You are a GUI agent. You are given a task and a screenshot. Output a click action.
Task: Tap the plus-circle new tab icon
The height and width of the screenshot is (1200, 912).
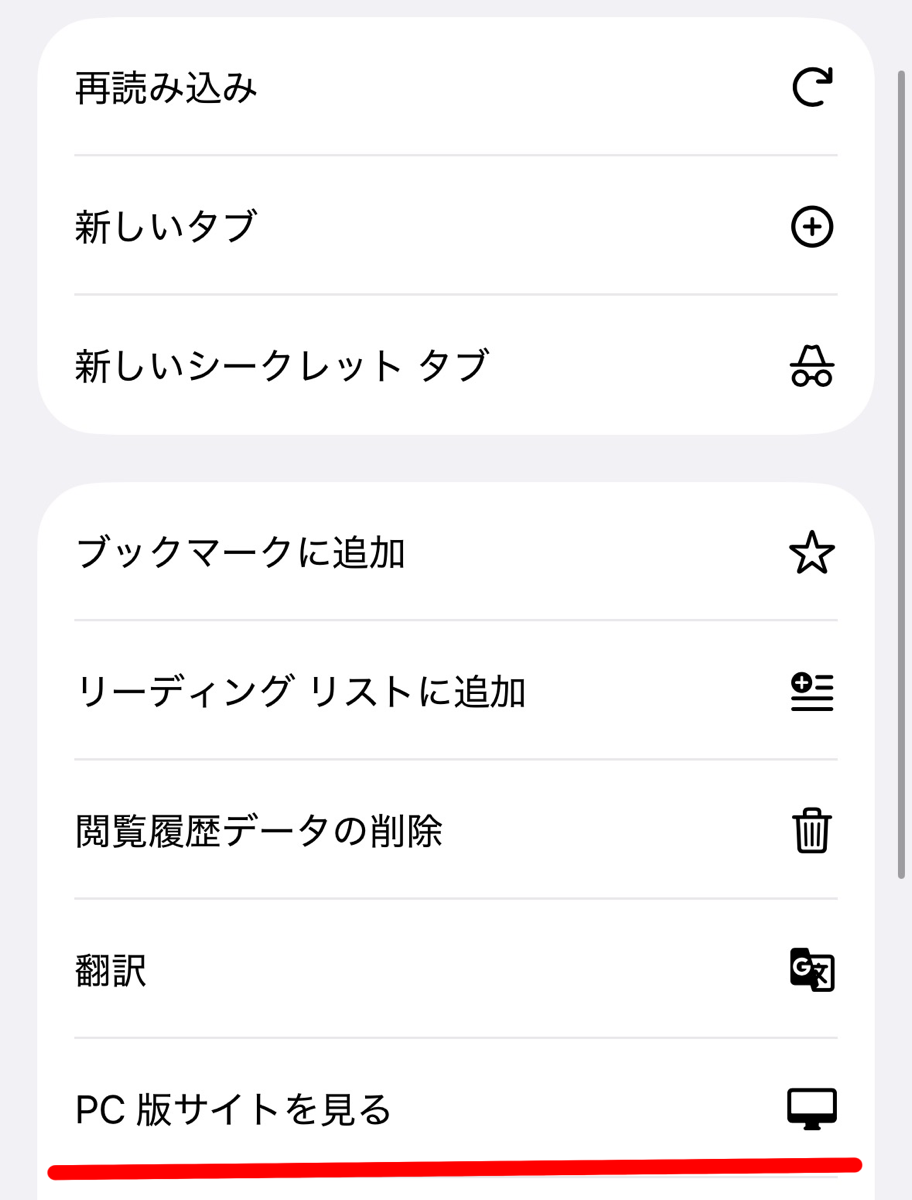pos(812,228)
